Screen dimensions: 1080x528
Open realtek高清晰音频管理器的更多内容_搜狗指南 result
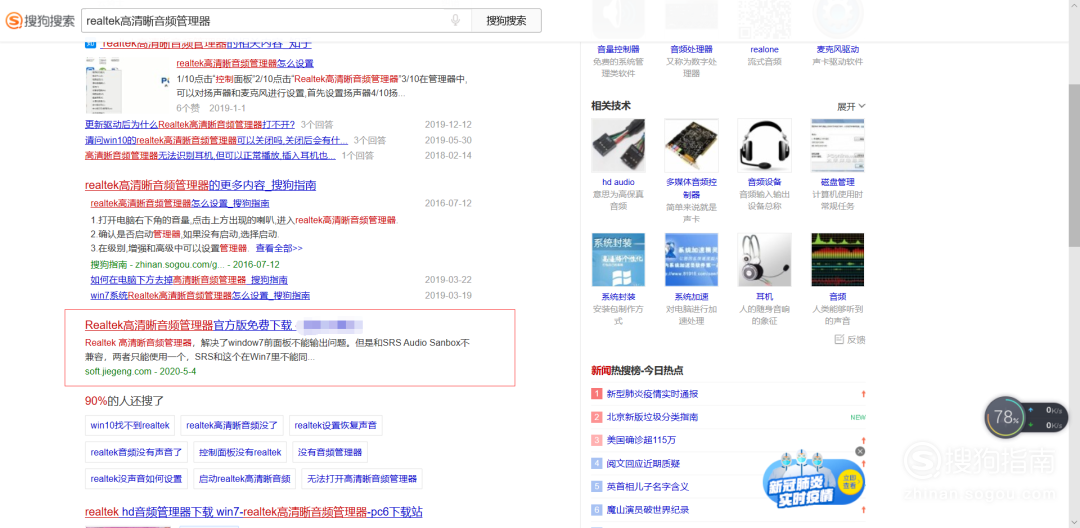[200, 185]
